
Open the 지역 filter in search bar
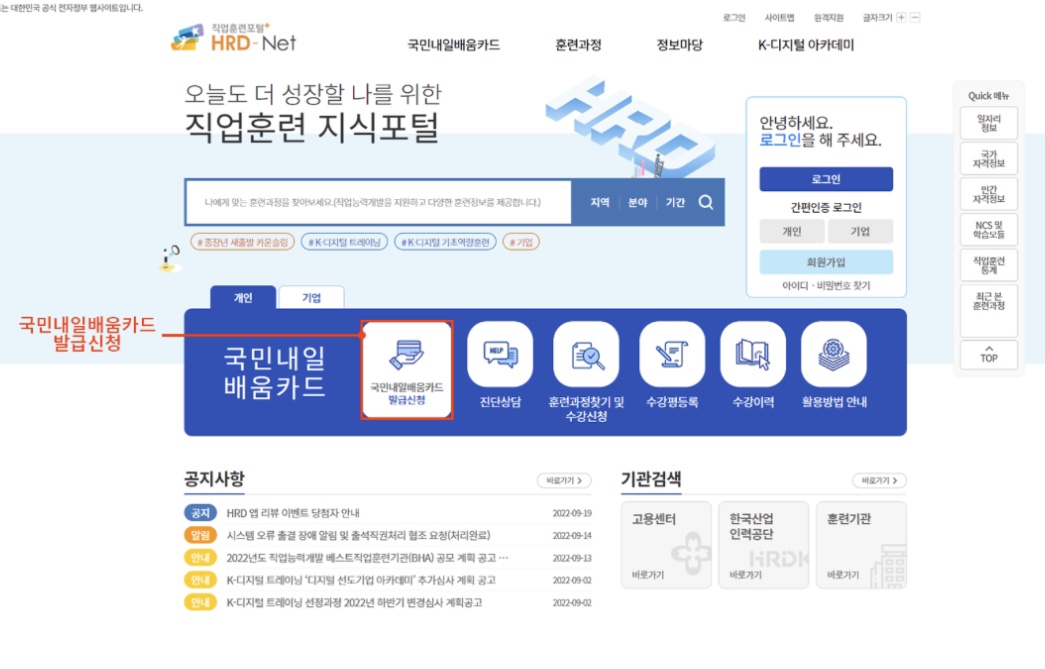(x=600, y=202)
